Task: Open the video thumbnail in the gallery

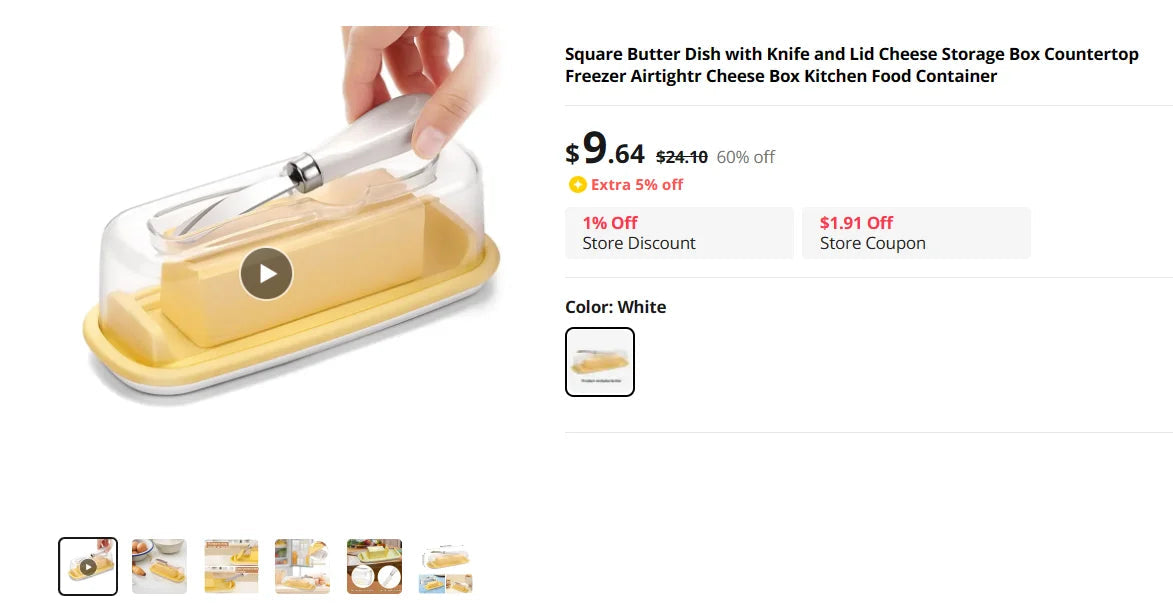Action: (88, 566)
